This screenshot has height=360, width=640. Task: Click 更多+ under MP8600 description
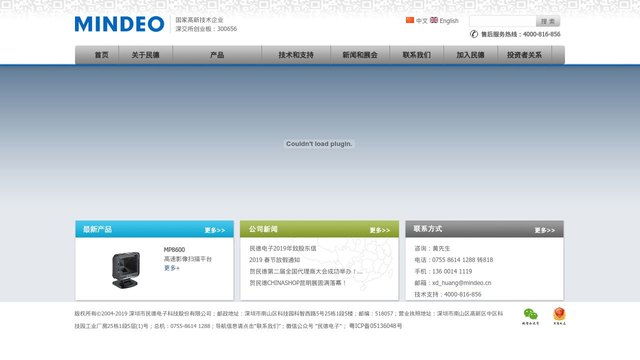point(171,268)
